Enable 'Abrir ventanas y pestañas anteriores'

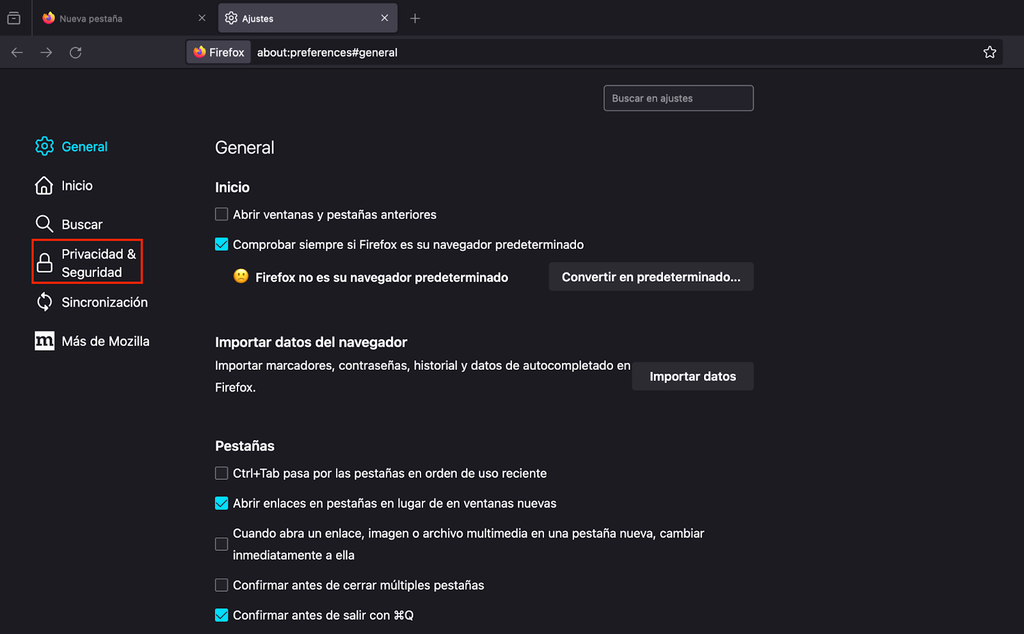coord(221,214)
